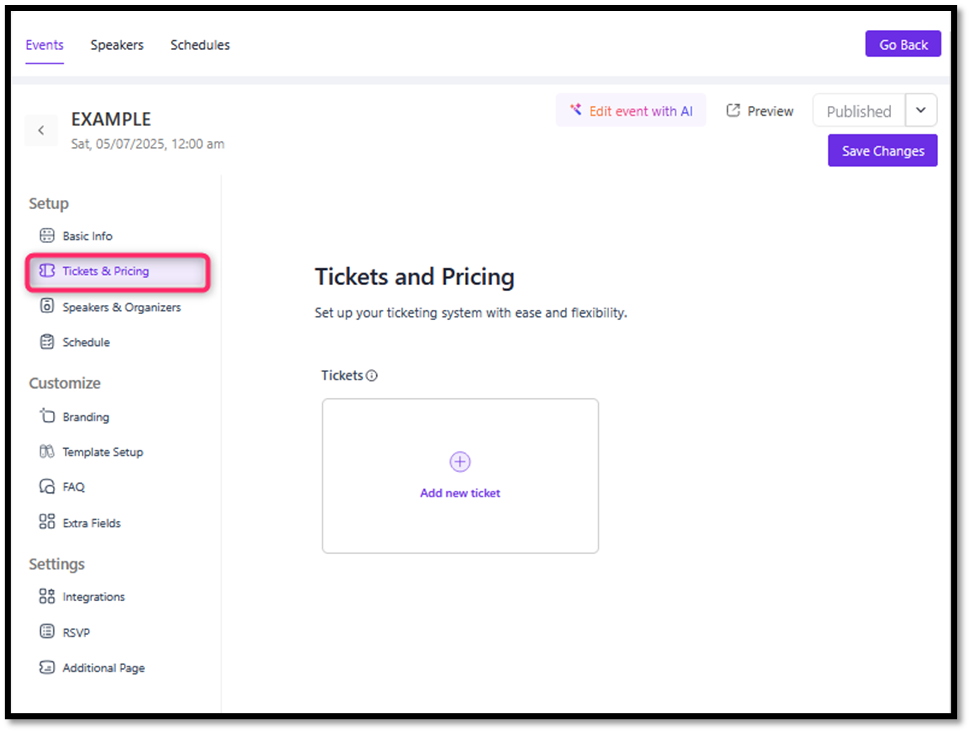Screen dimensions: 970x732
Task: Go back using the left chevron button
Action: pos(41,130)
